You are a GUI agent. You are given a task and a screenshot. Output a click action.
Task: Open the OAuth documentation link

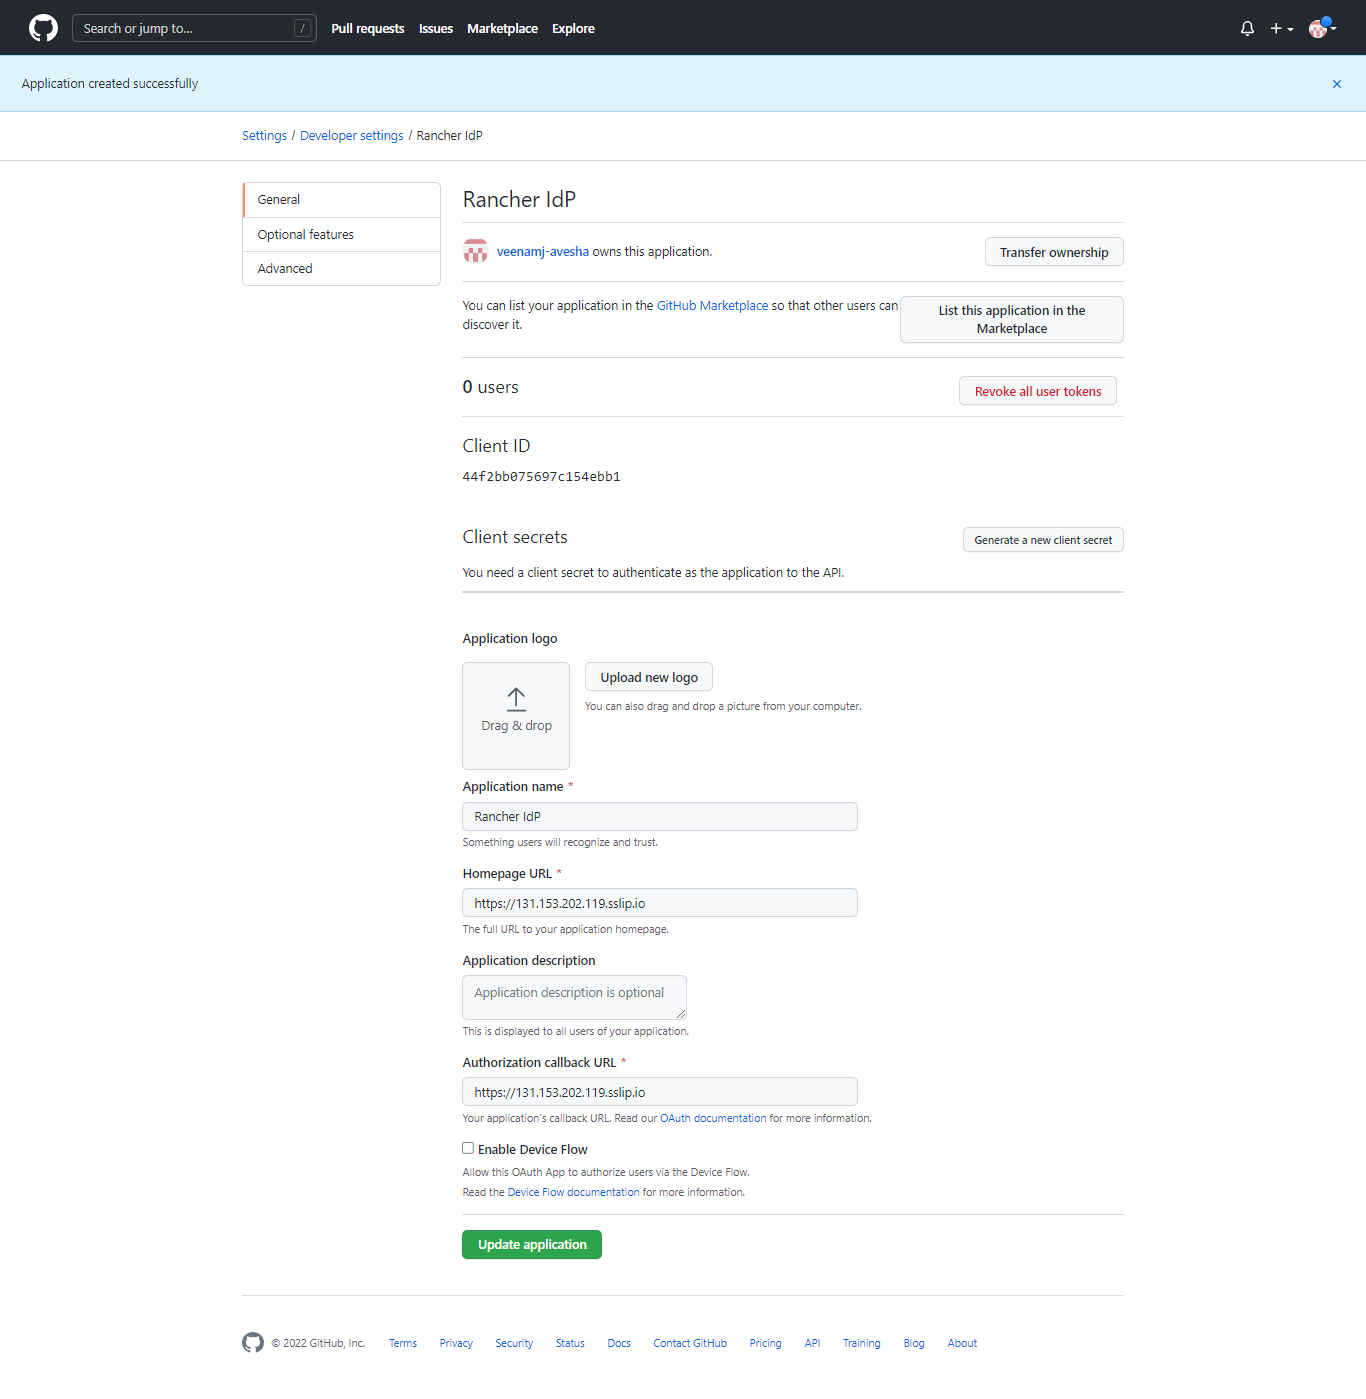(713, 1118)
